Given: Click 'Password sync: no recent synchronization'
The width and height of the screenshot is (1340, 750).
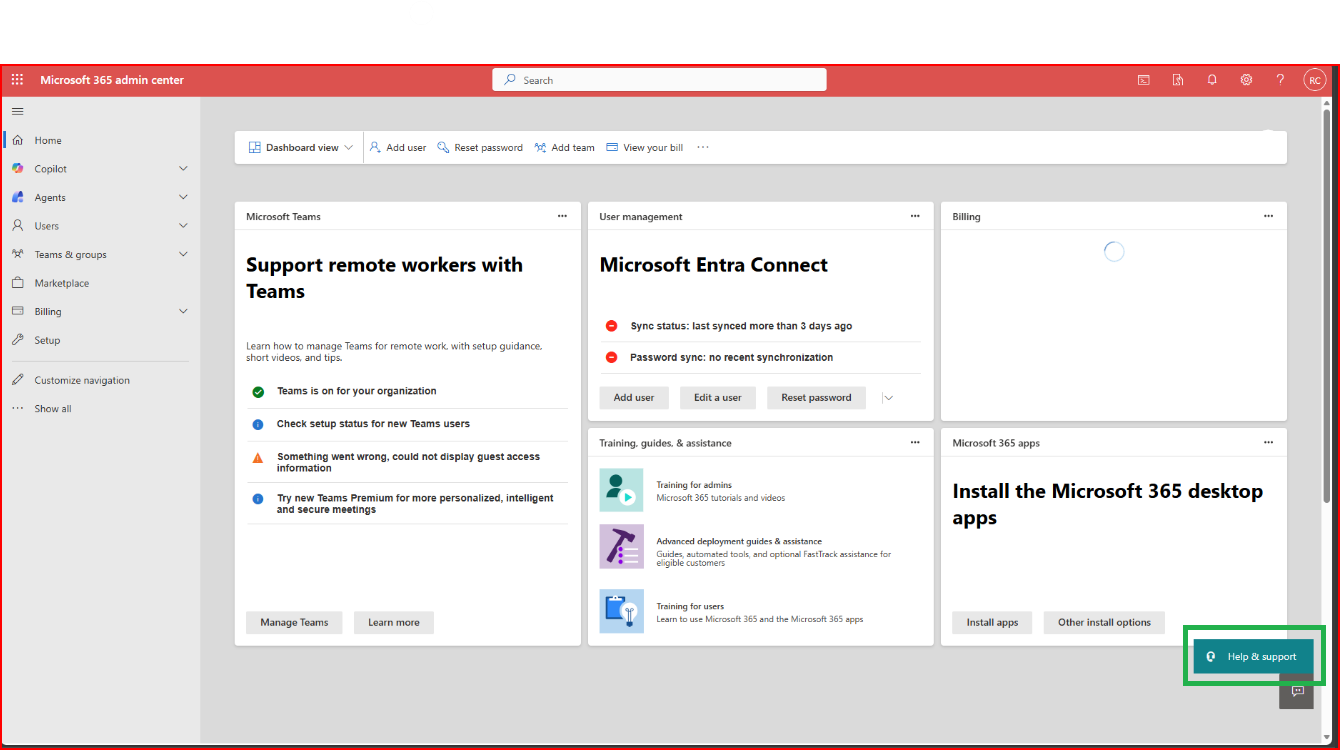Looking at the screenshot, I should click(x=731, y=357).
